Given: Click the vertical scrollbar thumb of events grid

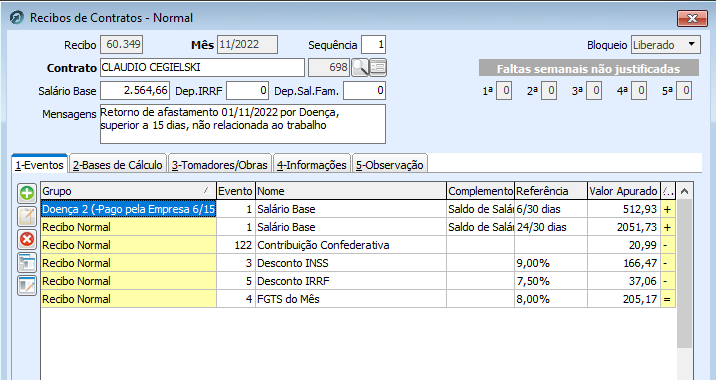Looking at the screenshot, I should click(x=684, y=274).
